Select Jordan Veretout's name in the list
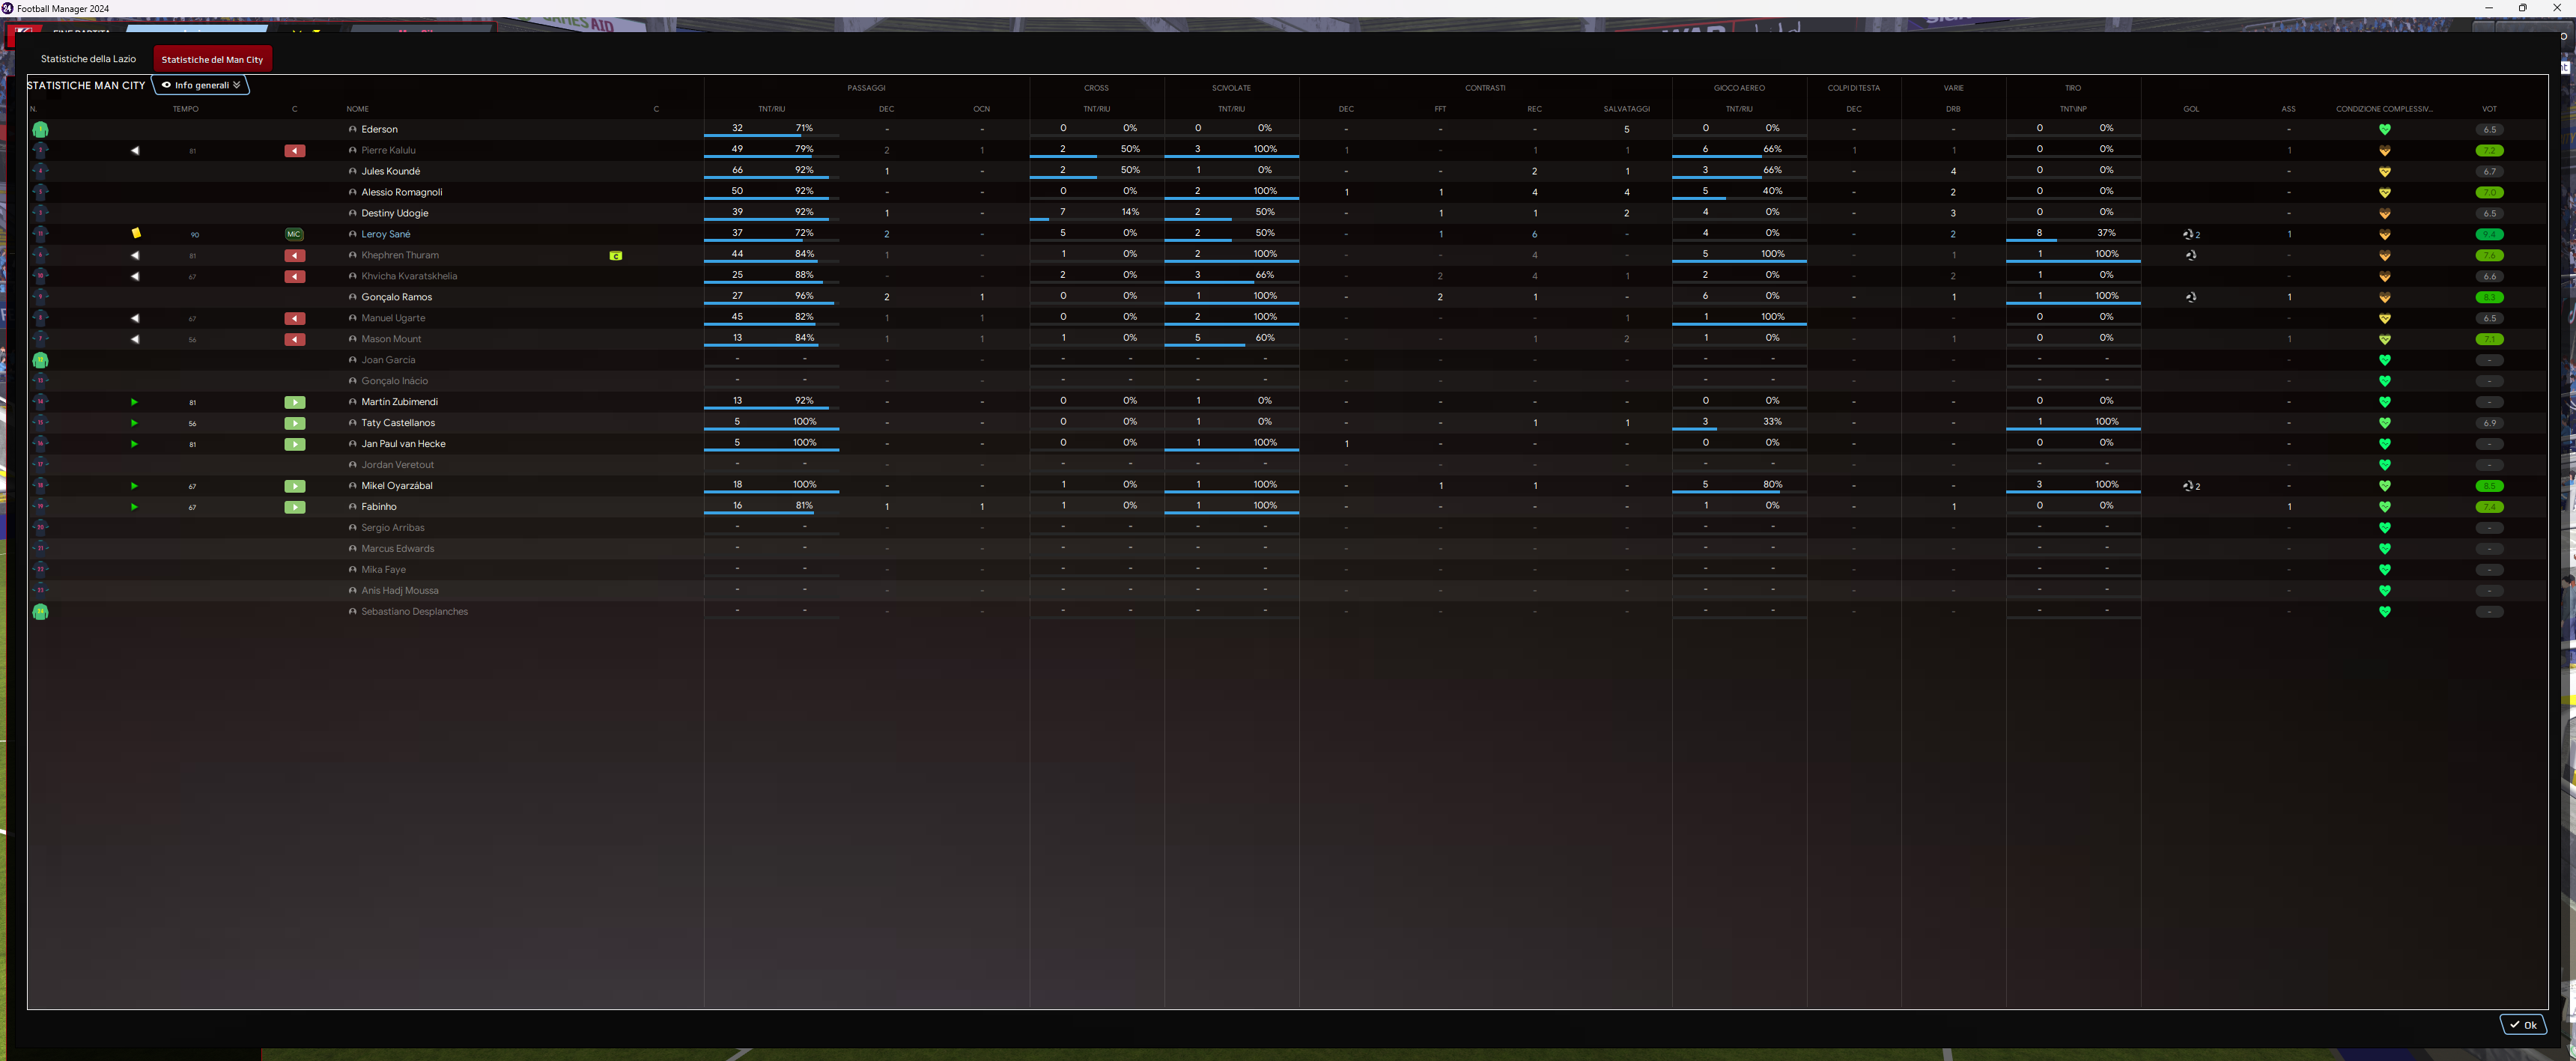This screenshot has width=2576, height=1061. click(398, 466)
